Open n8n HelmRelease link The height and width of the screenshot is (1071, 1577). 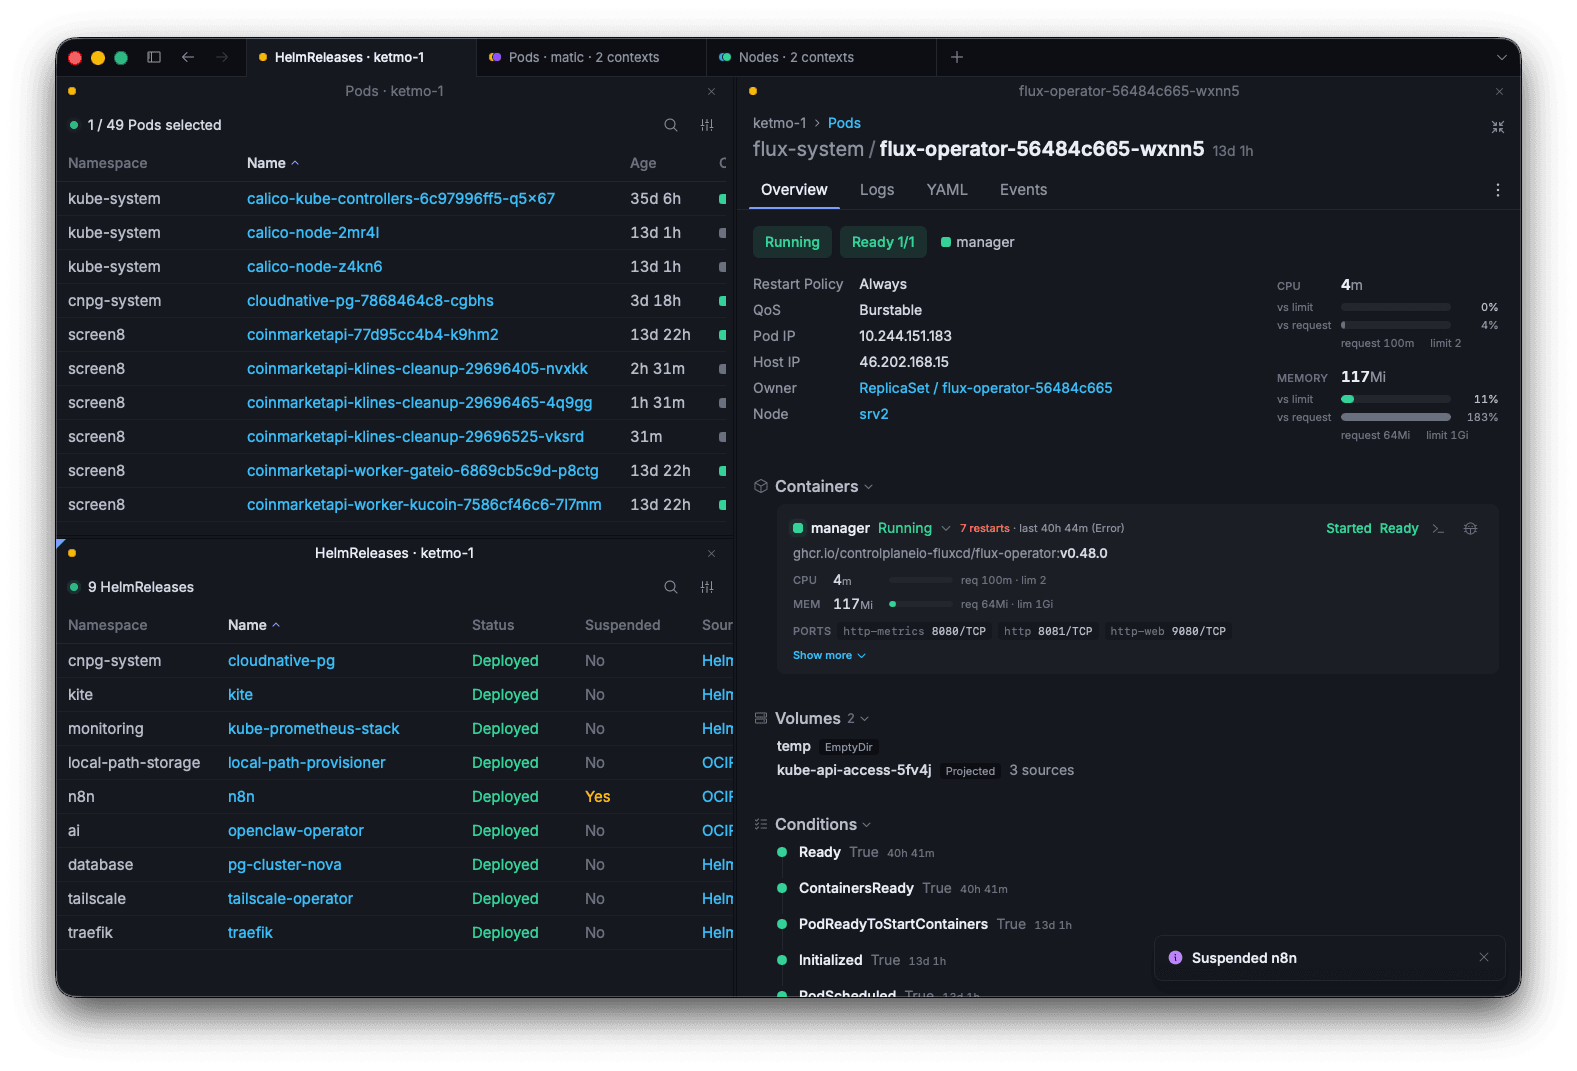(x=241, y=797)
